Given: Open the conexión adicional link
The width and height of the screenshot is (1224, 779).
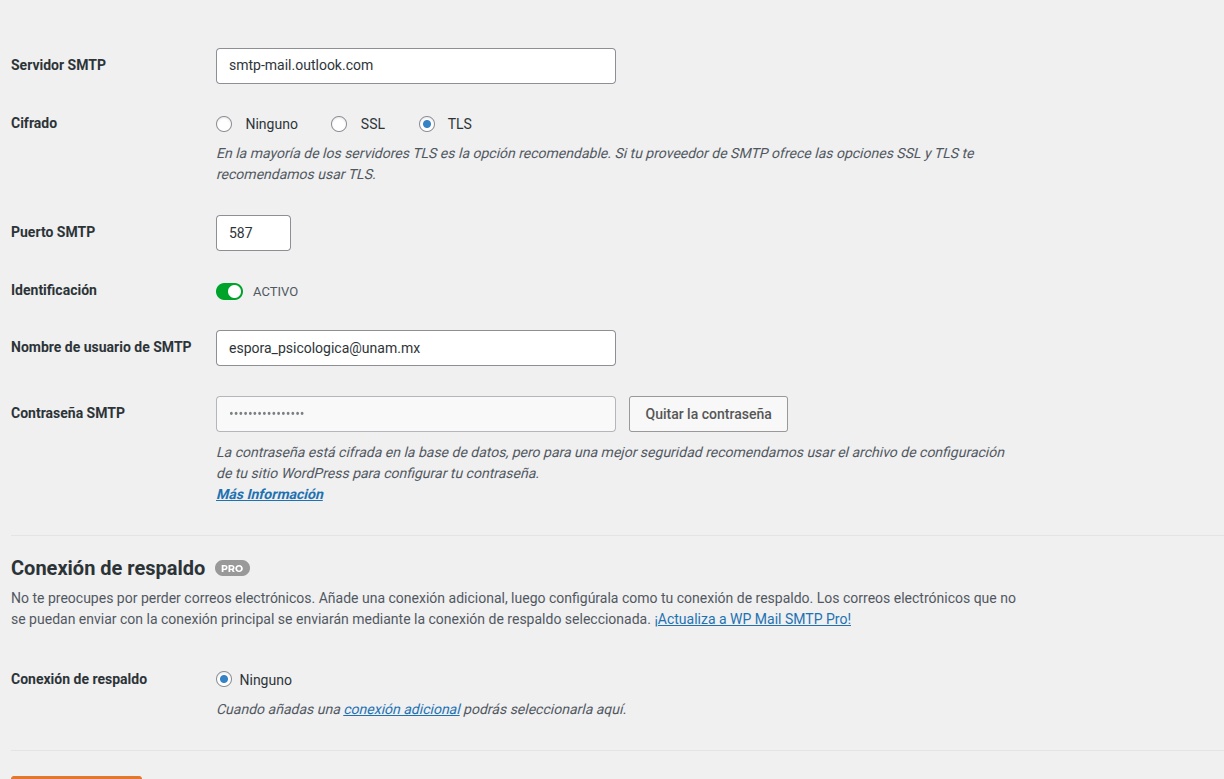Looking at the screenshot, I should click(x=402, y=709).
